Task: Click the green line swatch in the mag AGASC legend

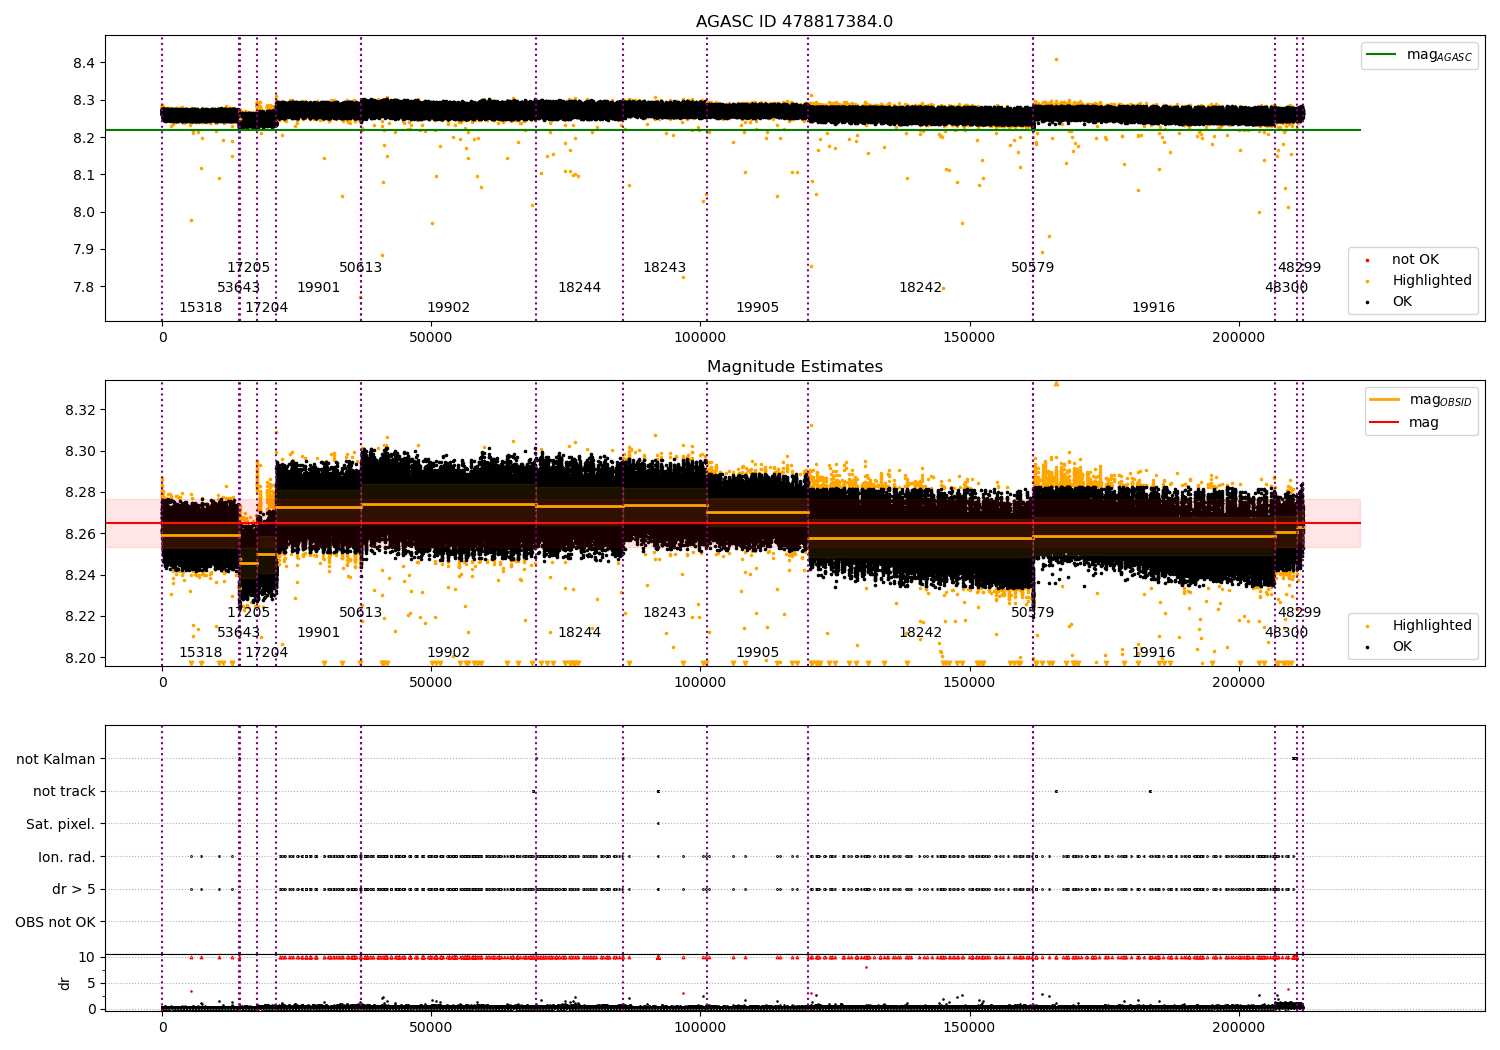Action: point(1382,55)
